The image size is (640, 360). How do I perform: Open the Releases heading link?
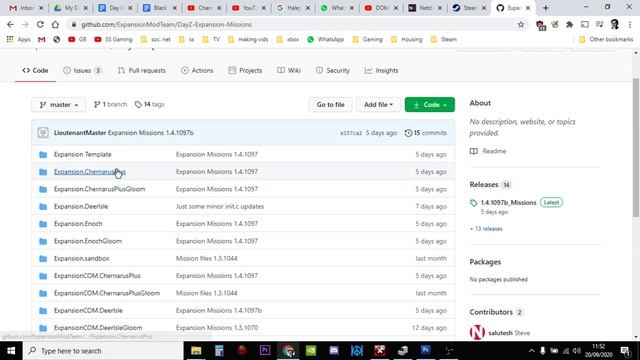click(484, 184)
